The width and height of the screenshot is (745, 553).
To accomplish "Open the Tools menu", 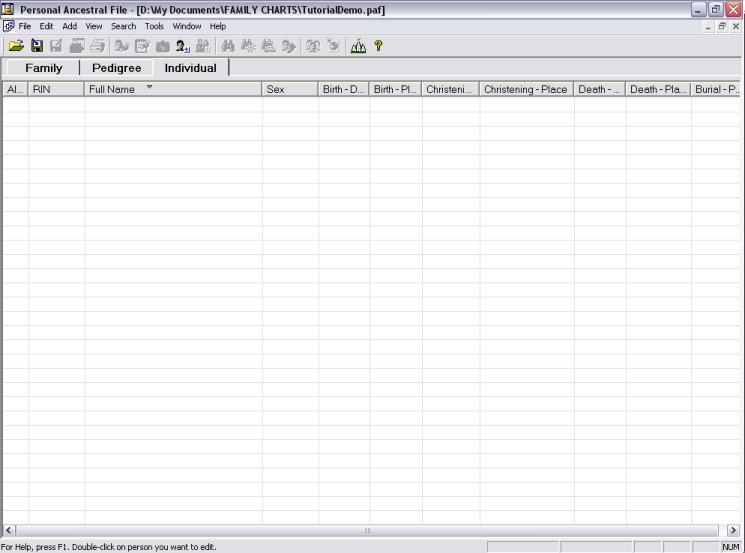I will click(x=154, y=26).
